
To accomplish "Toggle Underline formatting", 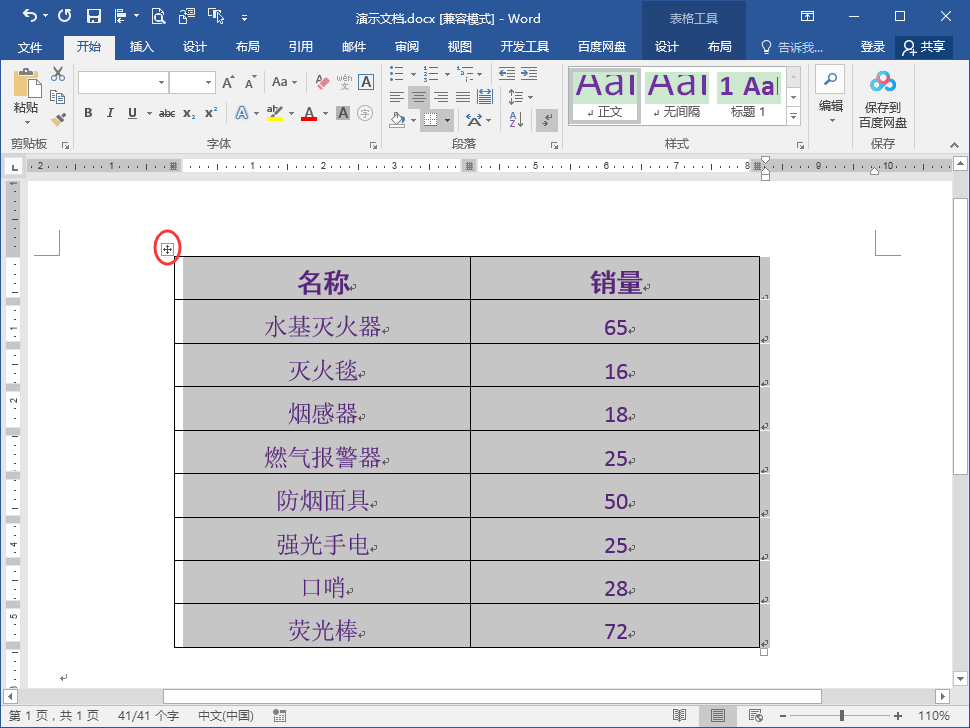I will point(132,113).
